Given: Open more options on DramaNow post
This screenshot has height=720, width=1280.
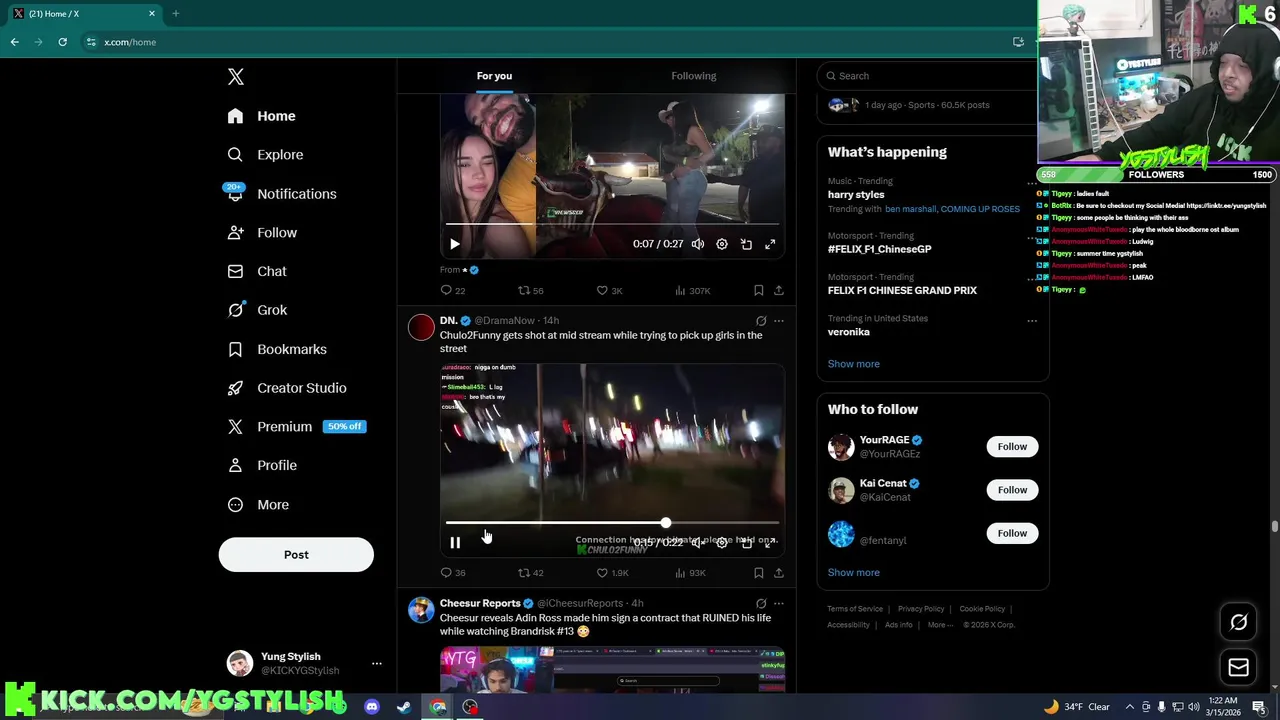Looking at the screenshot, I should coord(779,321).
